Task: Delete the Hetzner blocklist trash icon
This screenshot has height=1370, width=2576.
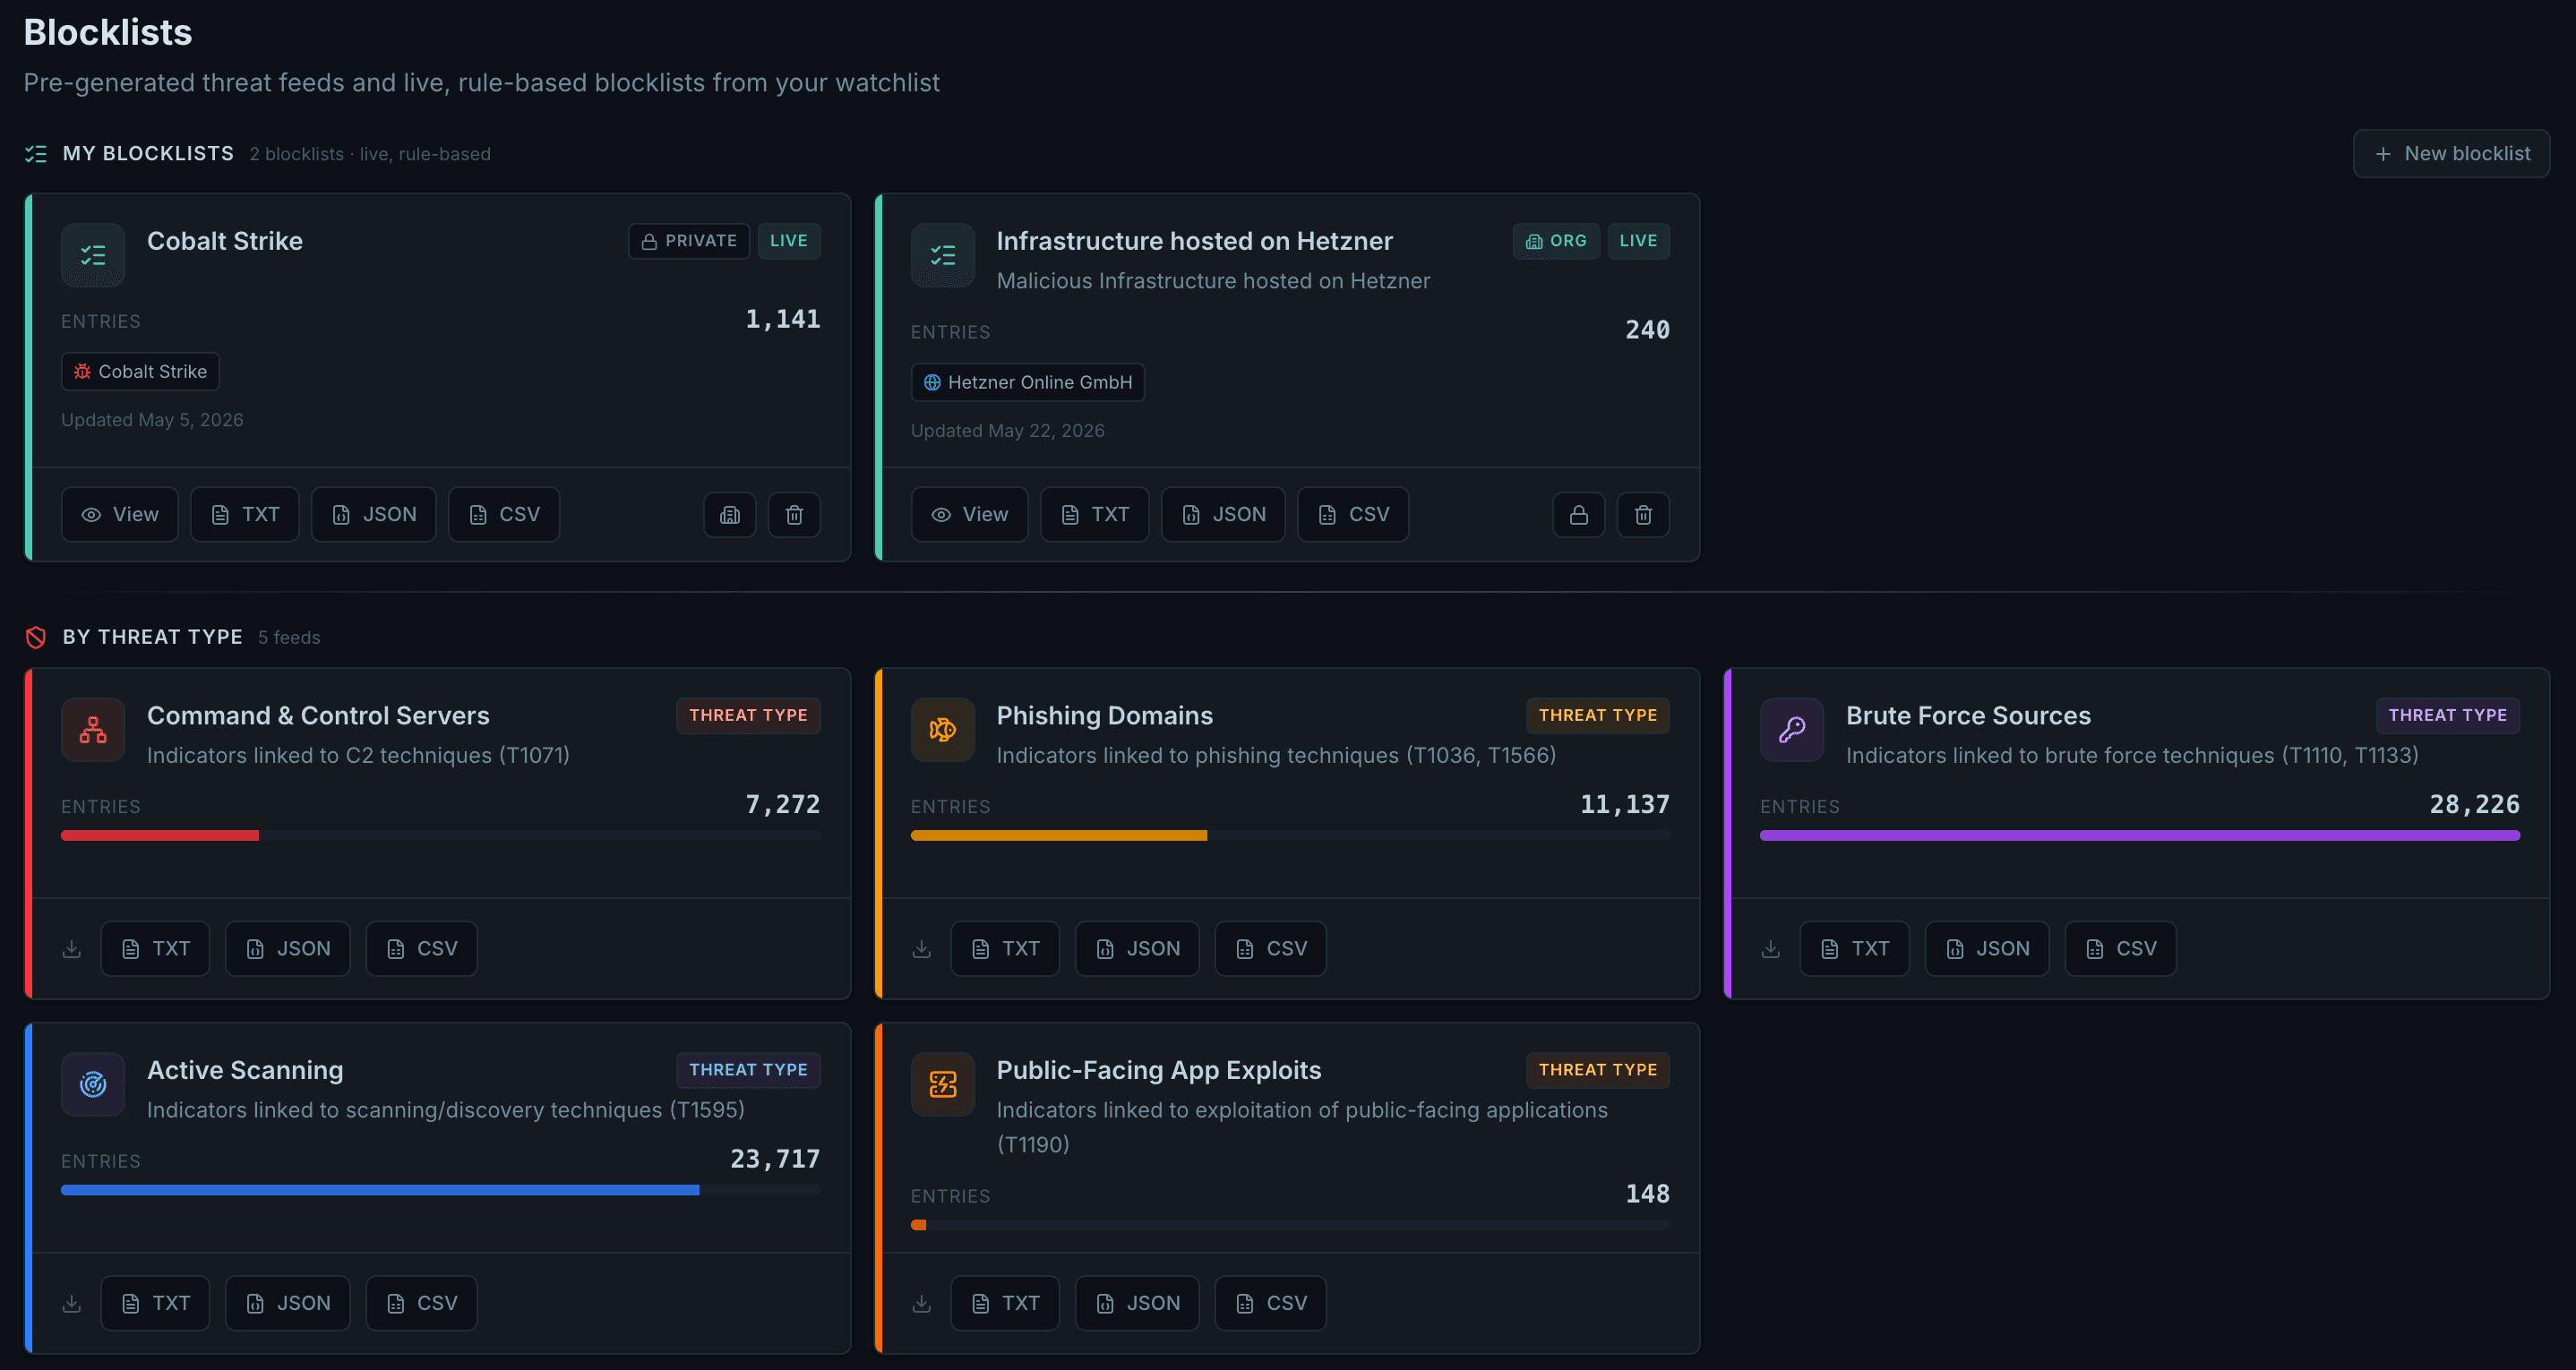Action: pos(1643,515)
